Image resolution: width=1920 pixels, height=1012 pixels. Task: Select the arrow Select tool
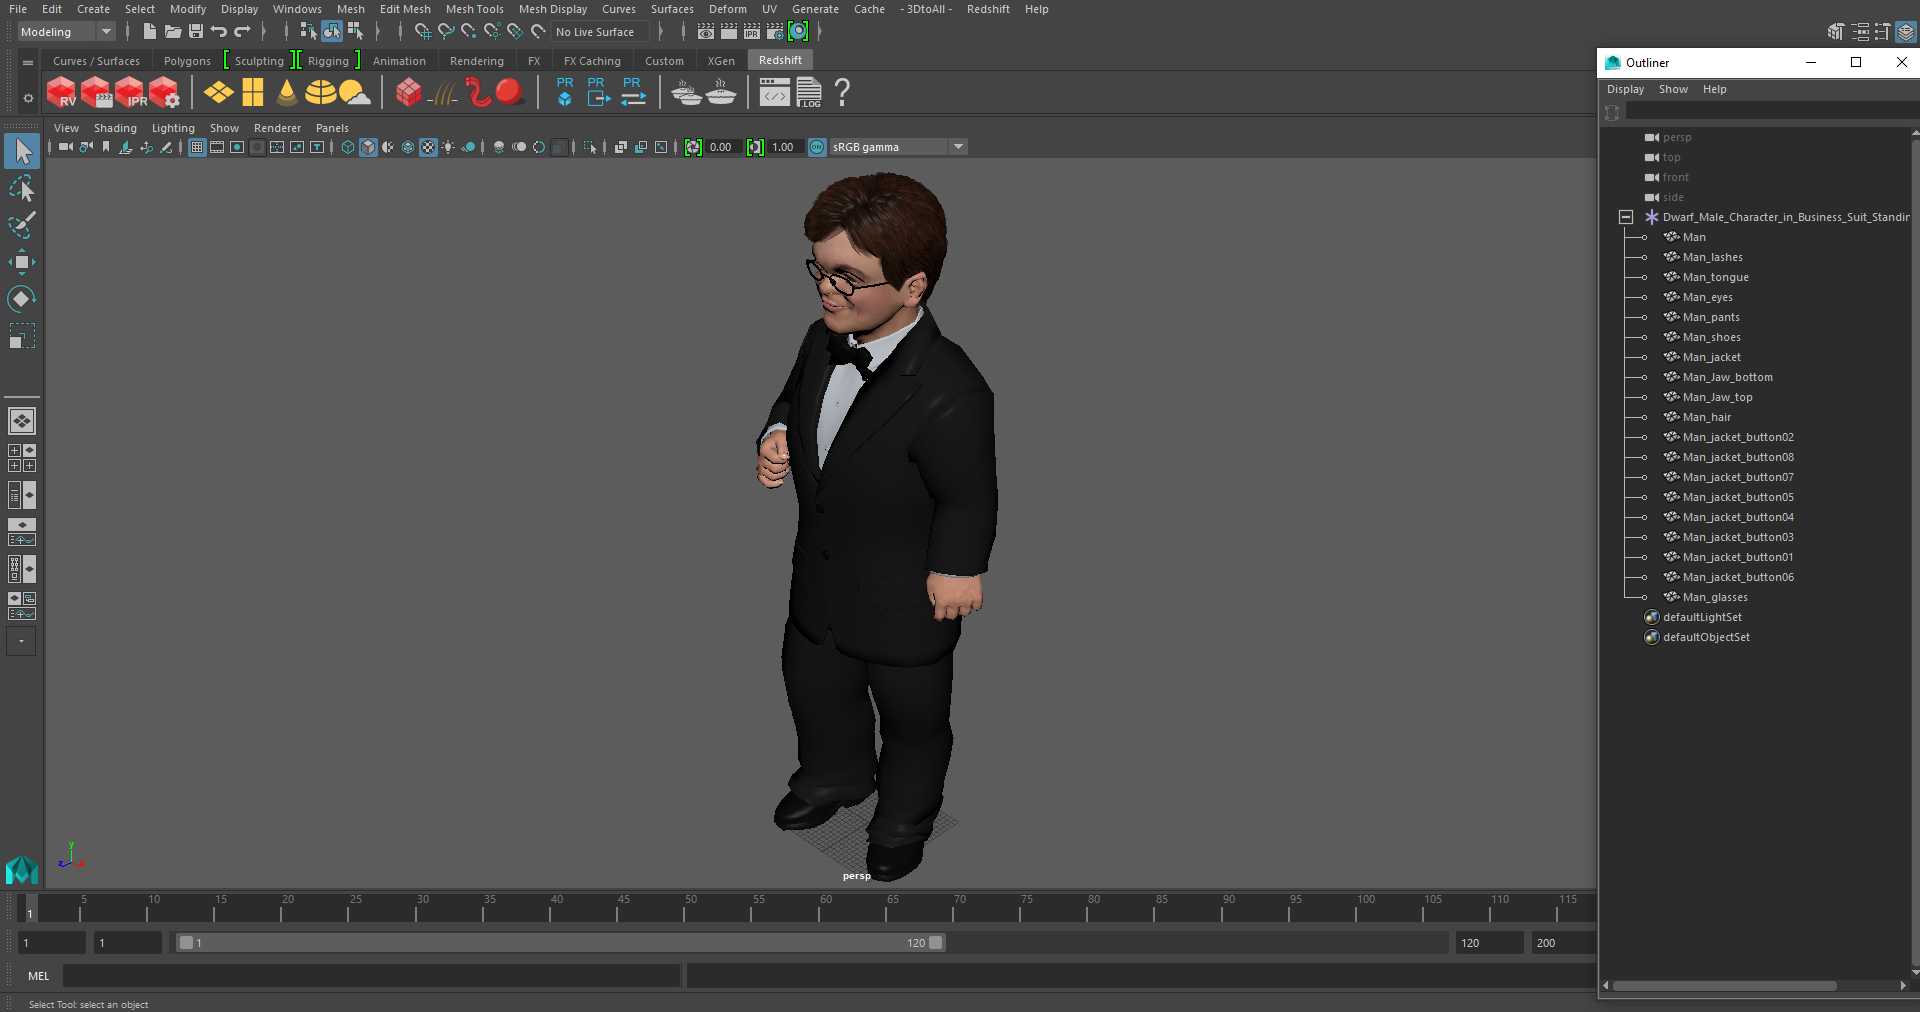pos(22,152)
